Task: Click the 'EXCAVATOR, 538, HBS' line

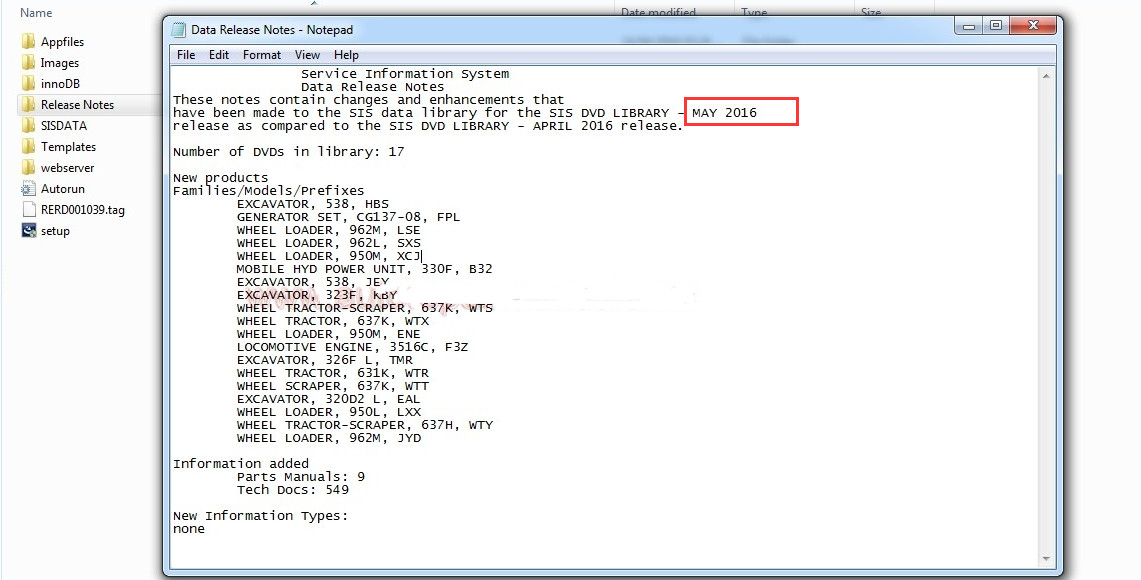Action: 313,204
